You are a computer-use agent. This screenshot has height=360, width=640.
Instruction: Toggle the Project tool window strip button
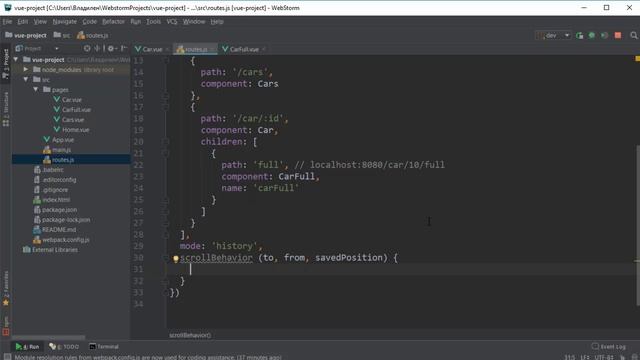point(6,64)
